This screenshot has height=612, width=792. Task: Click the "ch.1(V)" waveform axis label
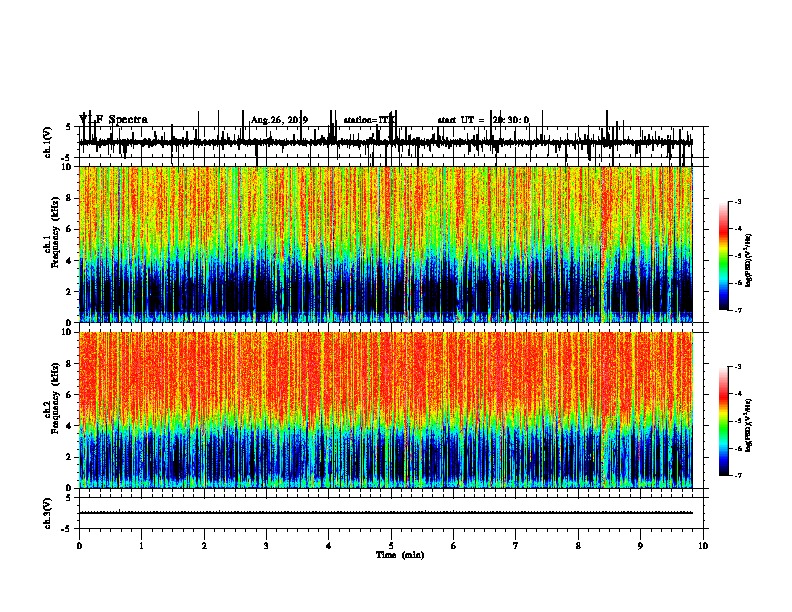[x=47, y=142]
